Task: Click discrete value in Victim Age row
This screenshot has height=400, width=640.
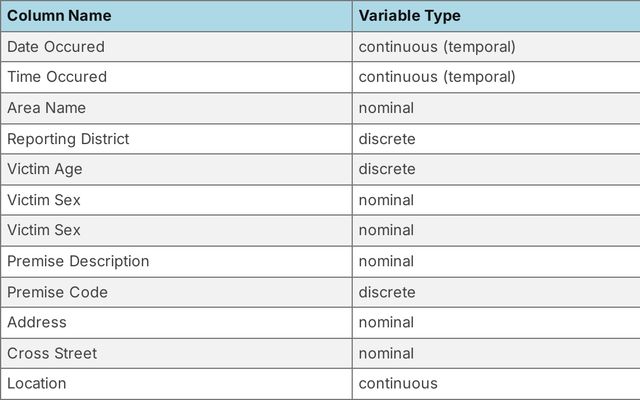Action: point(387,169)
